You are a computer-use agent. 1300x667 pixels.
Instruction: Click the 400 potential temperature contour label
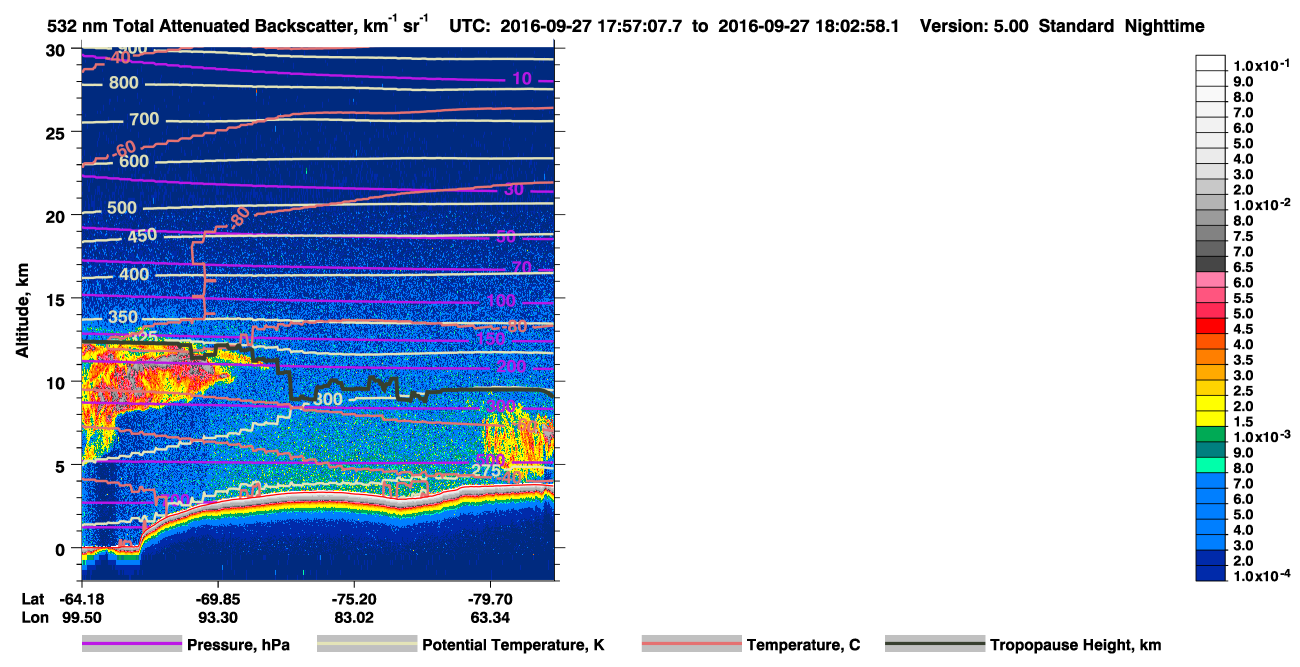[133, 274]
